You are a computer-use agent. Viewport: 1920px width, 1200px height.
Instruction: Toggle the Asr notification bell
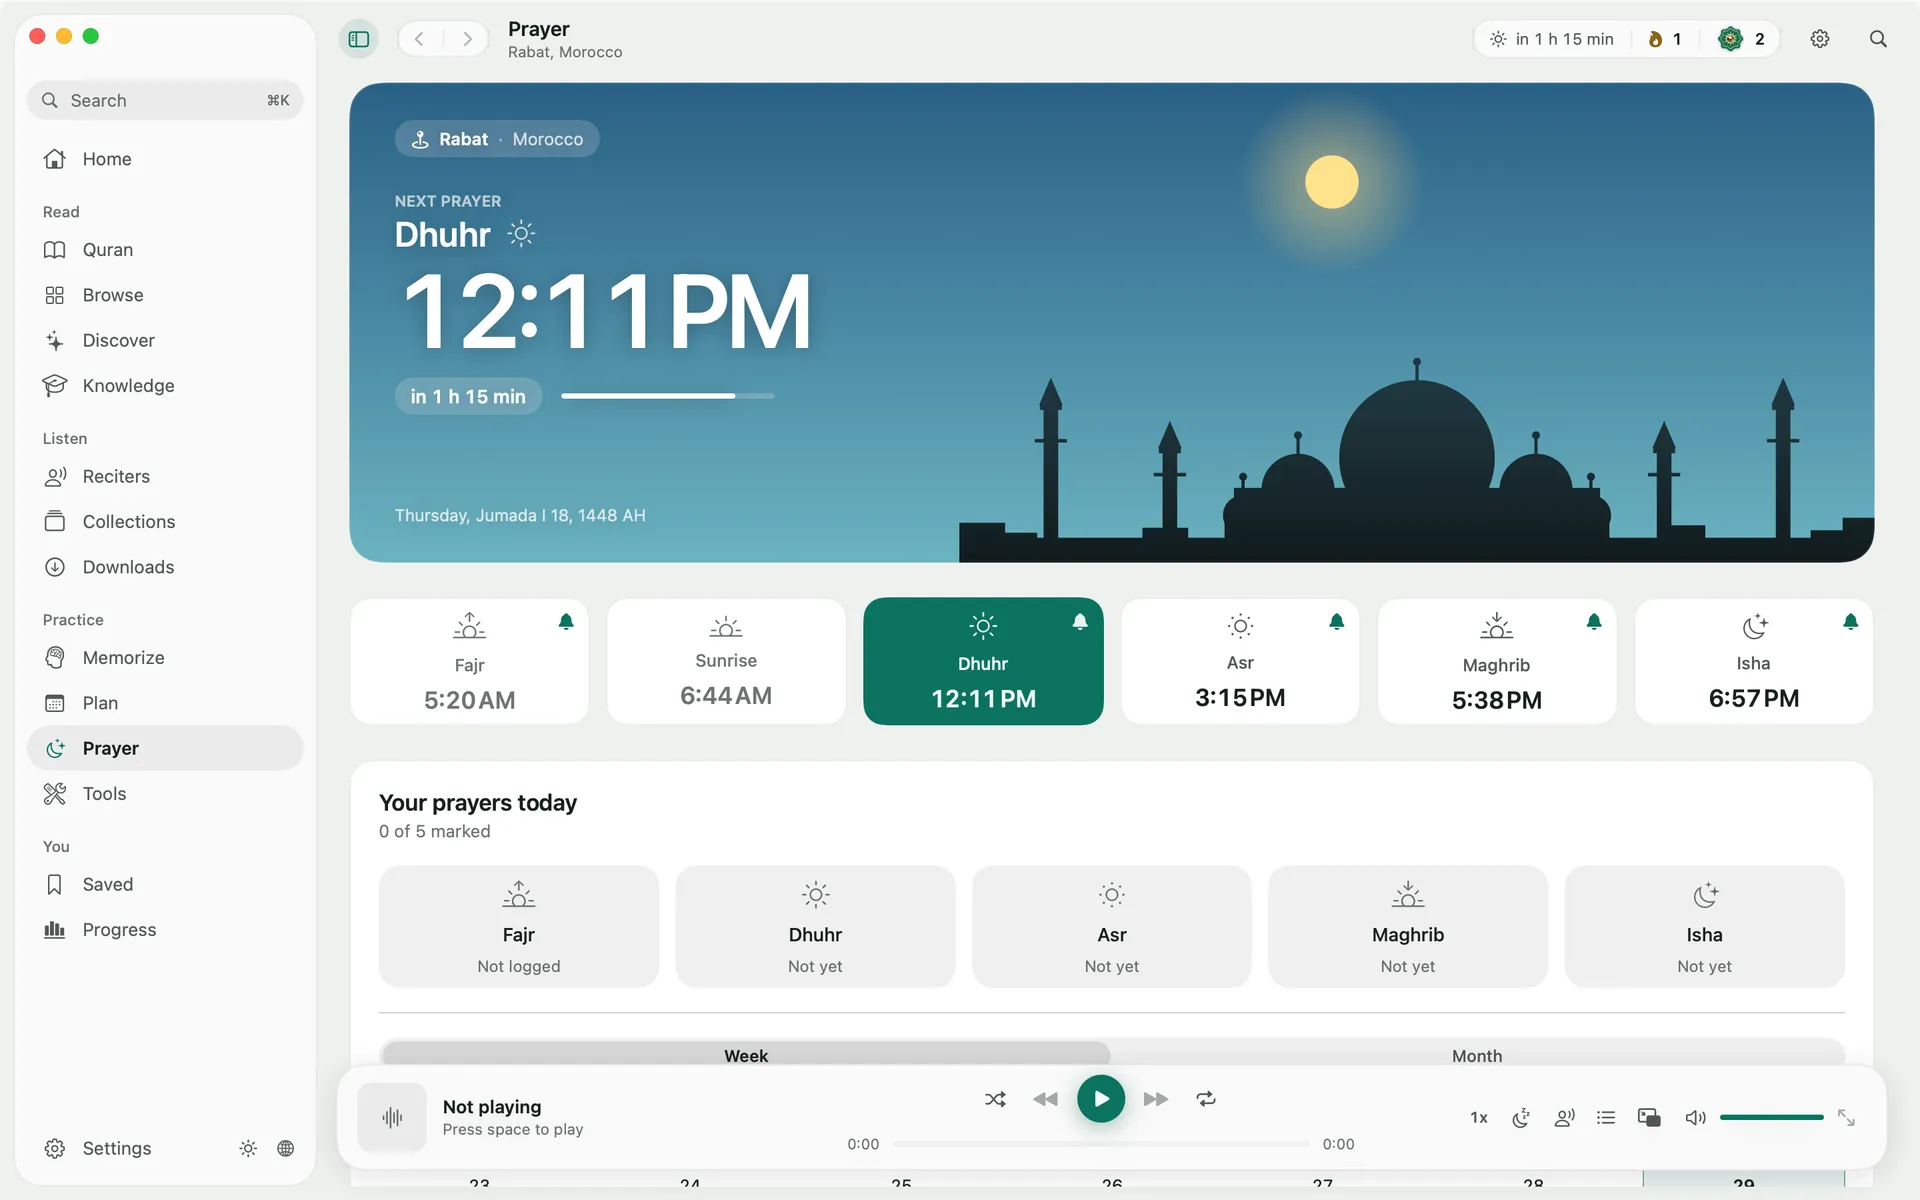[1337, 622]
